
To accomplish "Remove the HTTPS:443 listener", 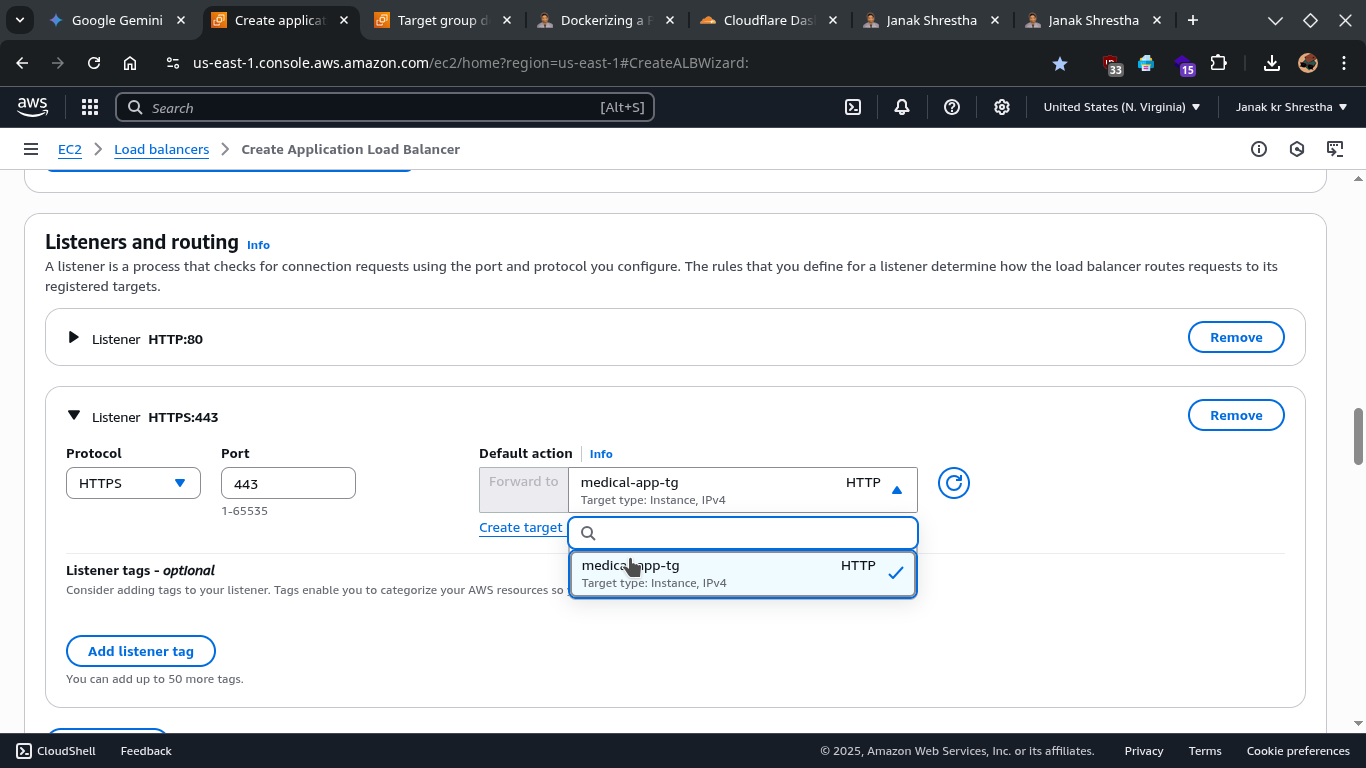I will pyautogui.click(x=1236, y=415).
